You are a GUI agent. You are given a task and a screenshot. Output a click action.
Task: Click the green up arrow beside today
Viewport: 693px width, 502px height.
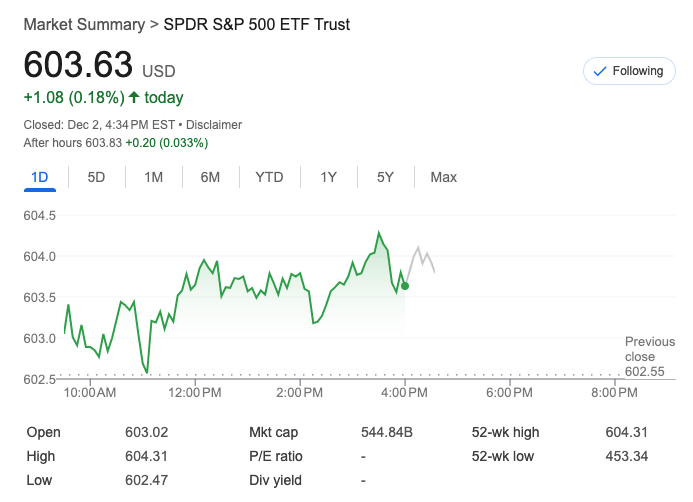click(x=134, y=97)
